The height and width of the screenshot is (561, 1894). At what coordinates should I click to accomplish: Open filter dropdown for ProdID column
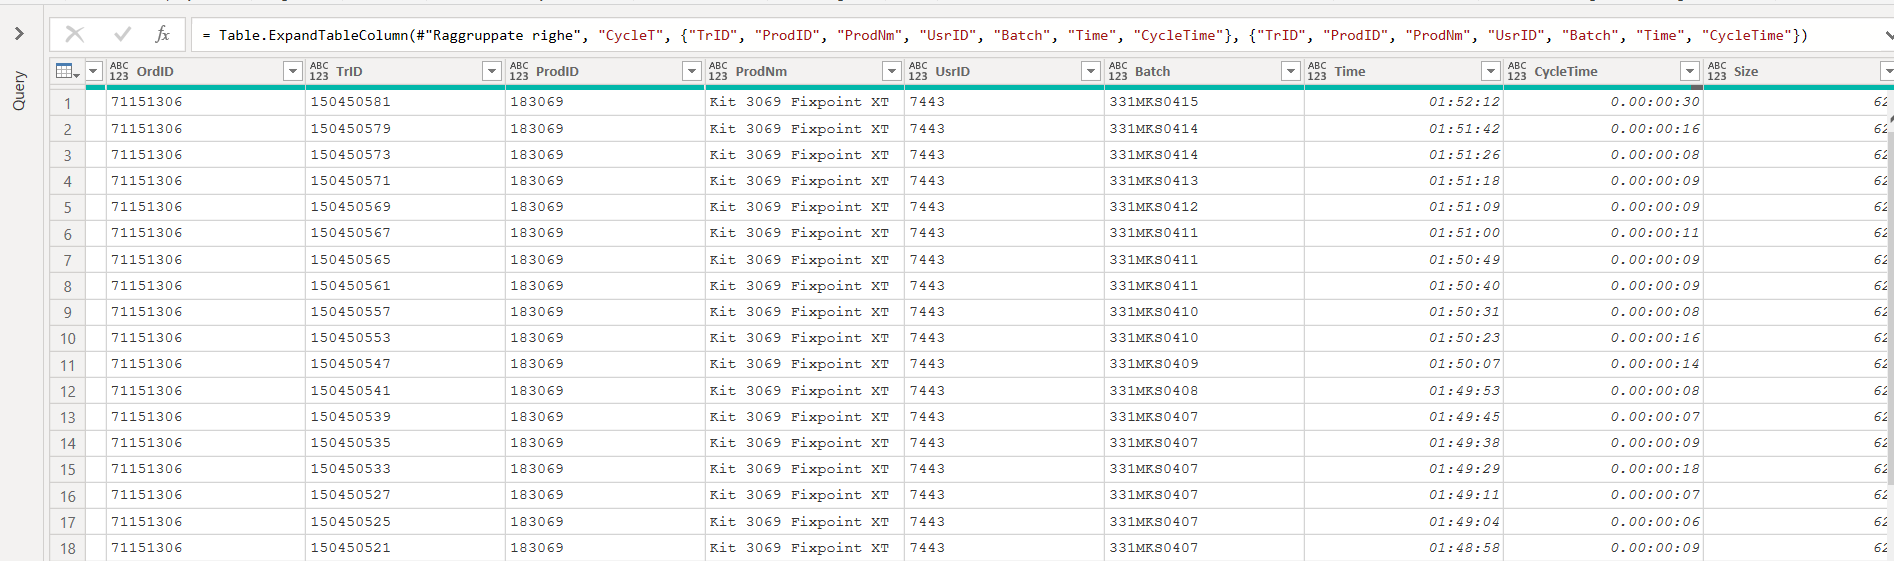click(x=692, y=71)
